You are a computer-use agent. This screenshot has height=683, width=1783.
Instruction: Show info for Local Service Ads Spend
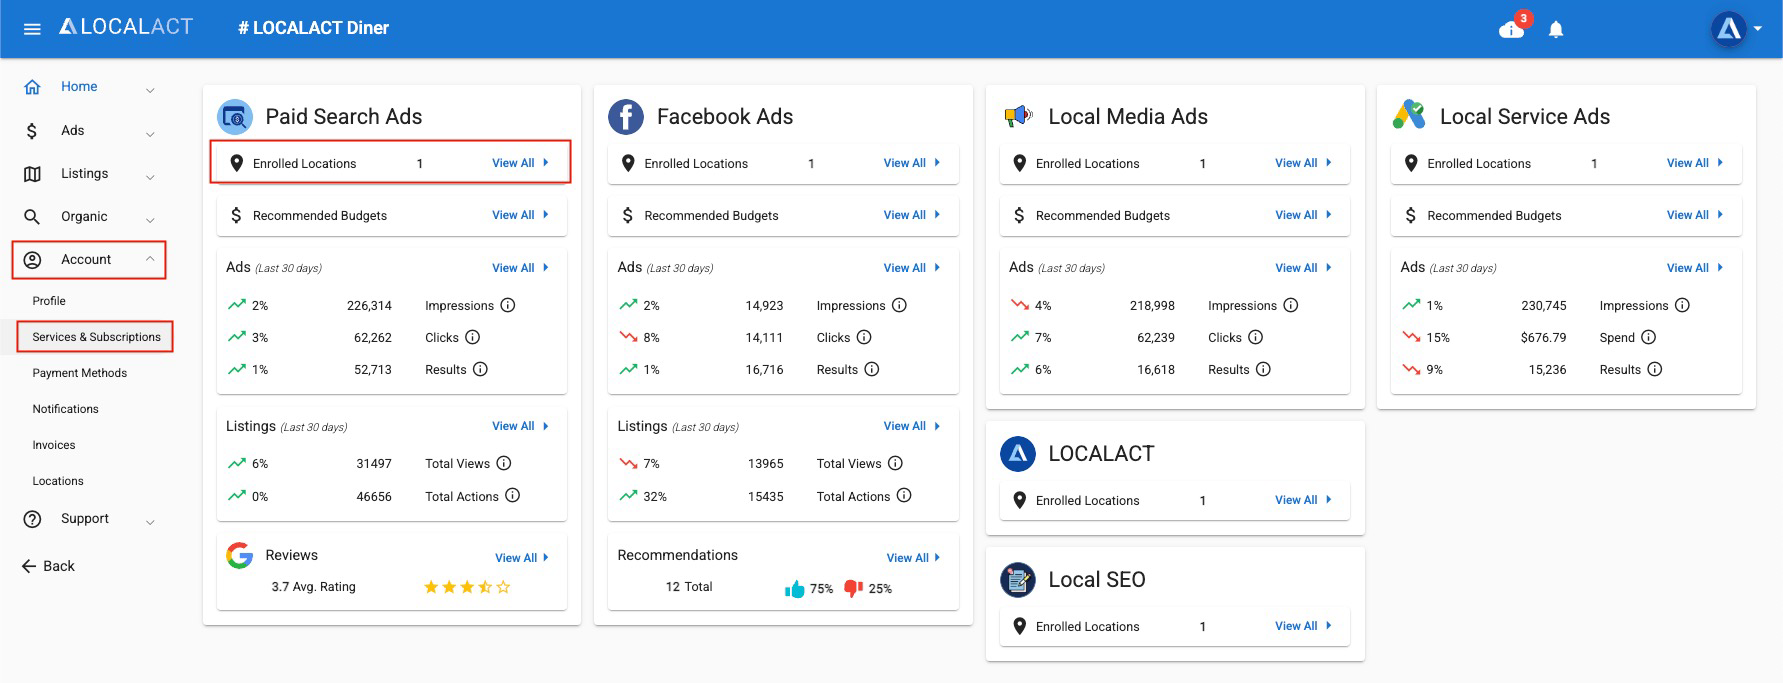click(1649, 337)
